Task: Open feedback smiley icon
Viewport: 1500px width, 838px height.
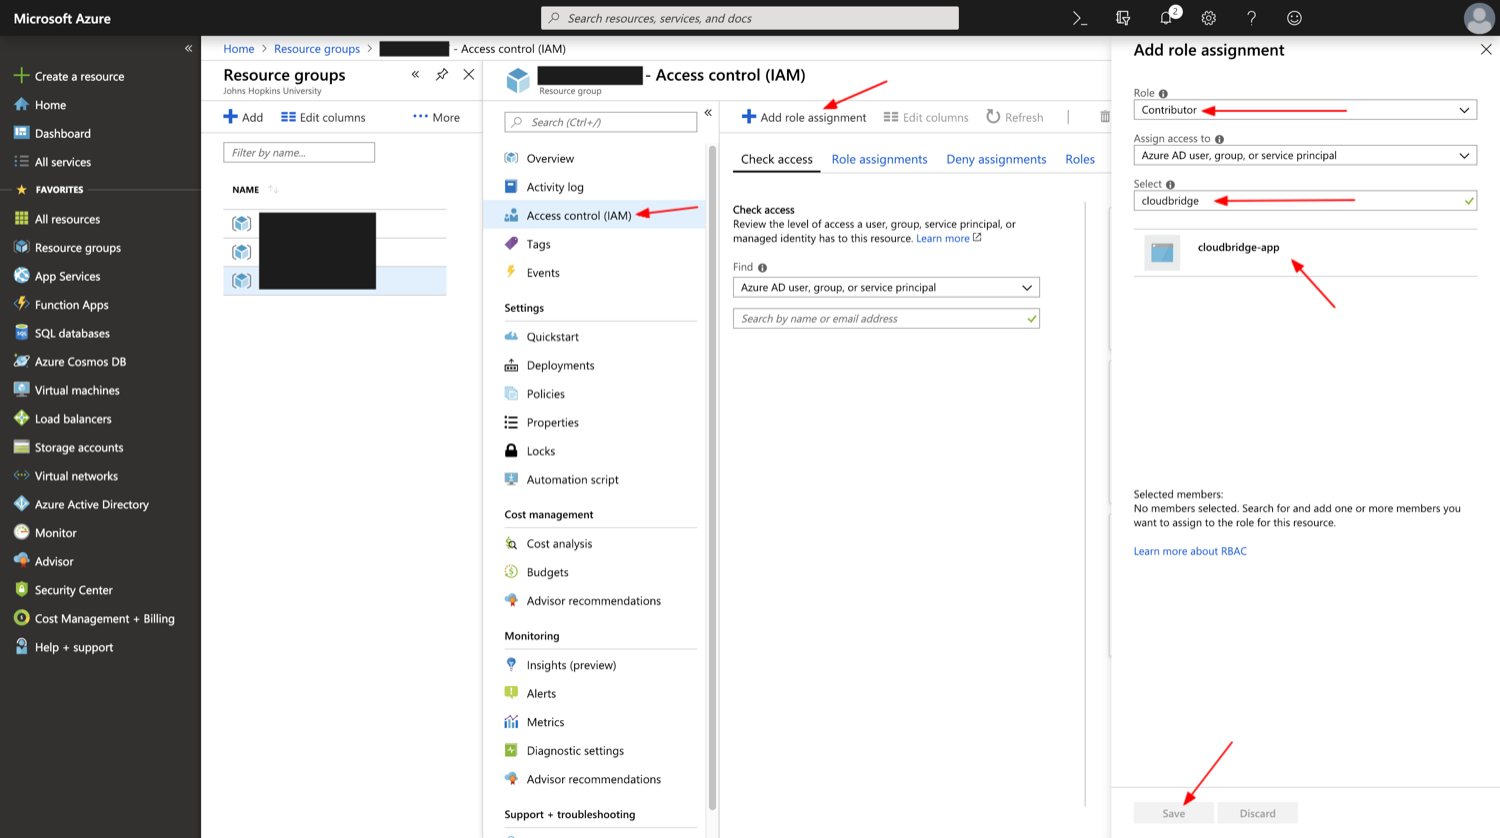Action: coord(1294,18)
